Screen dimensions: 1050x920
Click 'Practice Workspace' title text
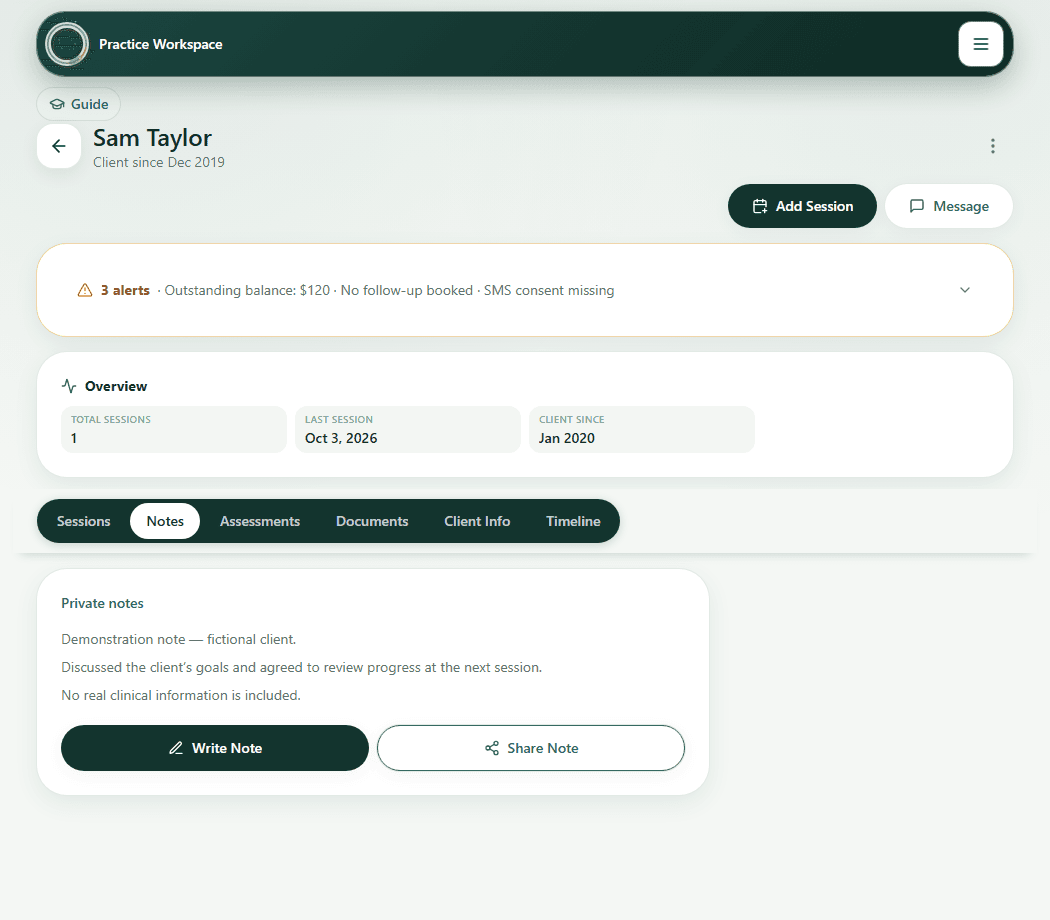pos(161,44)
